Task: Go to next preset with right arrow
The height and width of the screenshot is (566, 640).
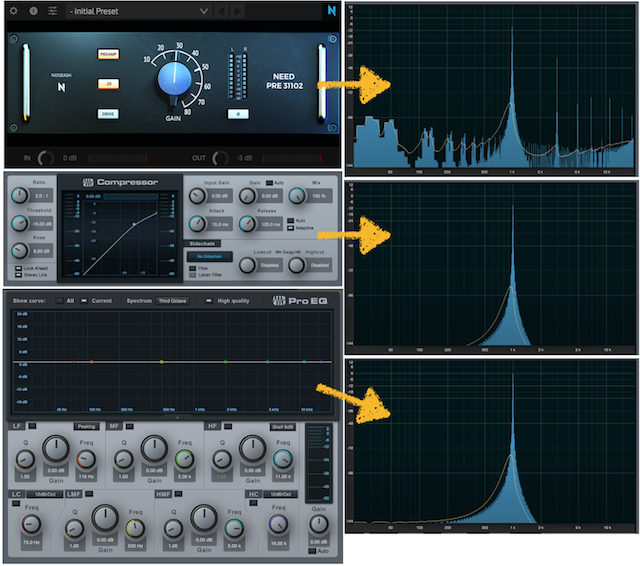Action: pos(237,11)
